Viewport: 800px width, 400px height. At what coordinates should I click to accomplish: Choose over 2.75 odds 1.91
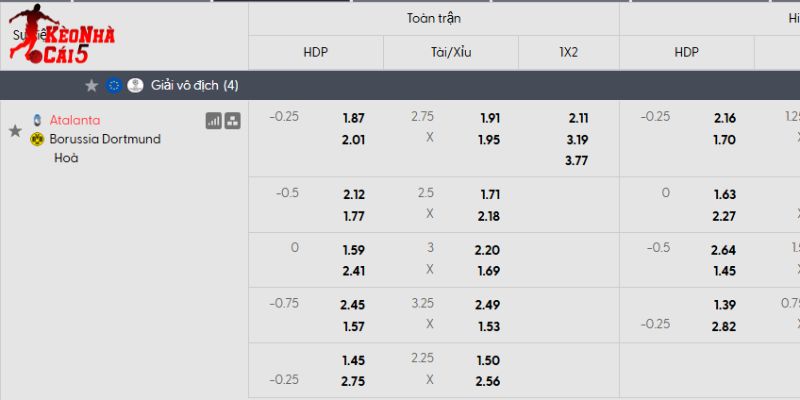490,118
